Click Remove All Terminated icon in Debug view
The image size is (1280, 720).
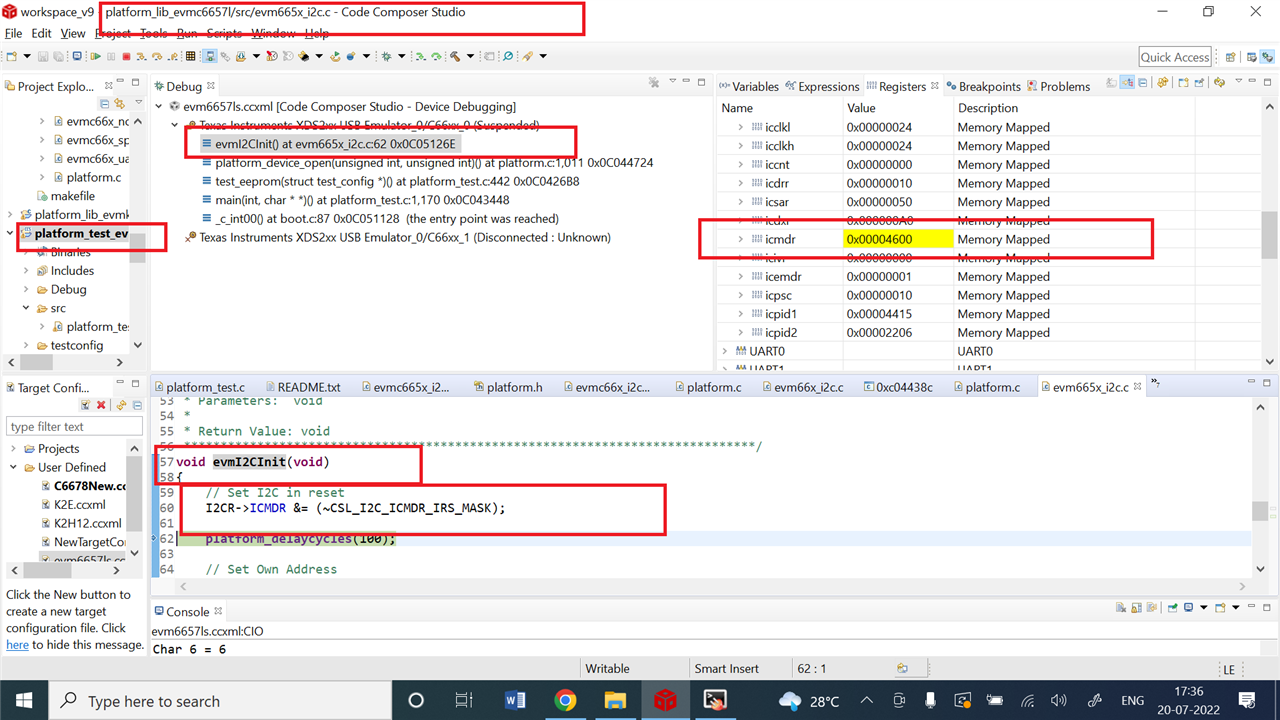(x=653, y=83)
